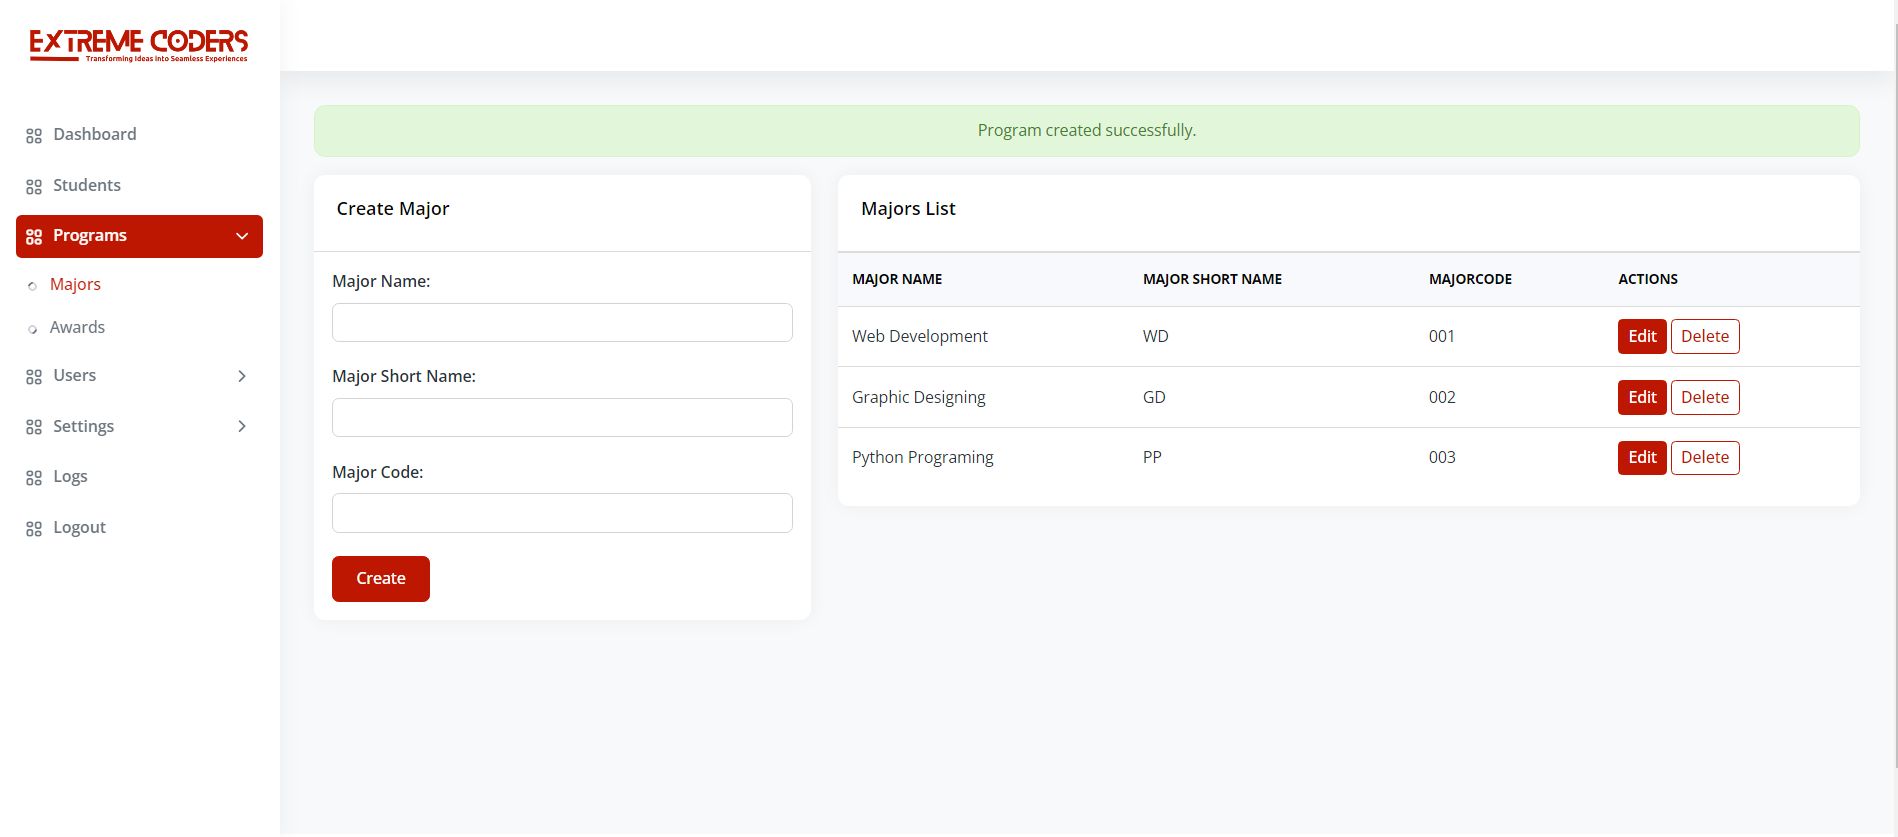The height and width of the screenshot is (837, 1898).
Task: Click the Logs grid icon in sidebar
Action: coord(34,478)
